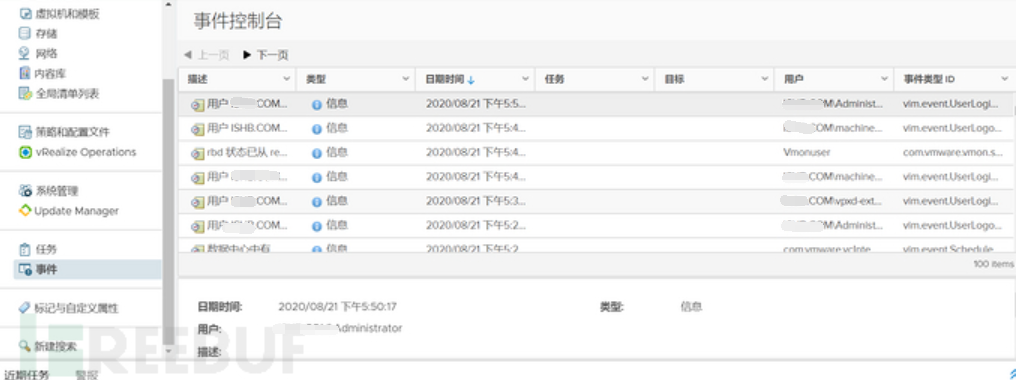Select rbd 状态已从 re... description cell
Viewport: 1016px width, 380px height.
[x=247, y=152]
